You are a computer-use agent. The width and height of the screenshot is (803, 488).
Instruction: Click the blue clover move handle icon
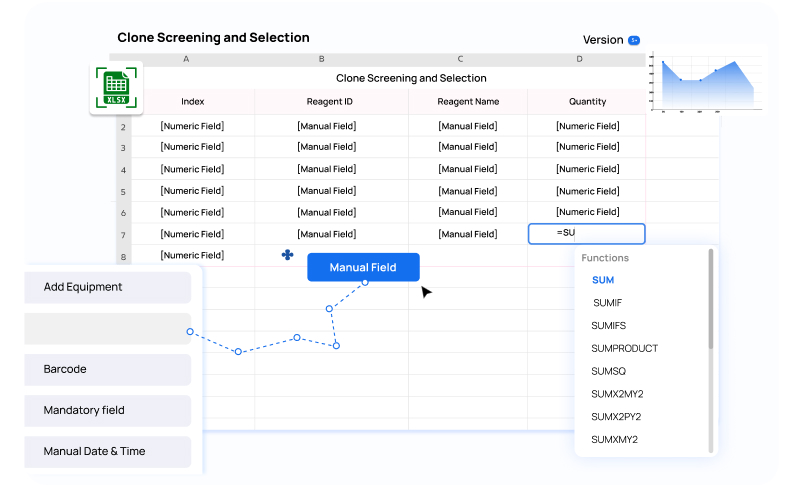tap(287, 254)
